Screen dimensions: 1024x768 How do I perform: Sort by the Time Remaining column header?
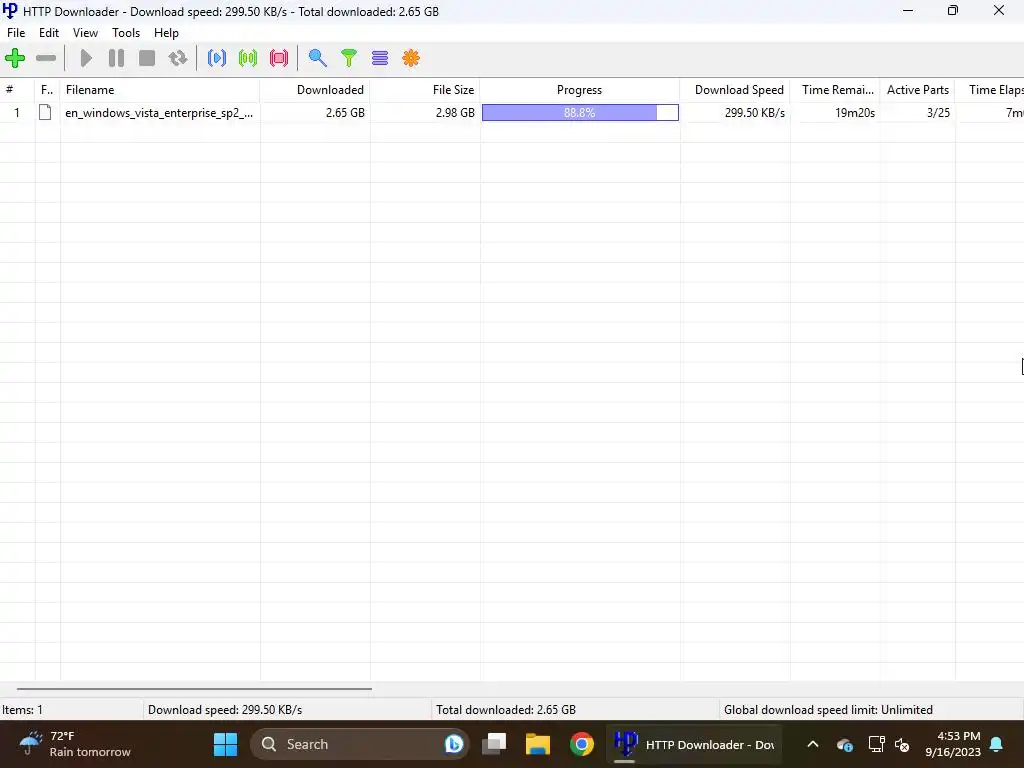pos(835,89)
